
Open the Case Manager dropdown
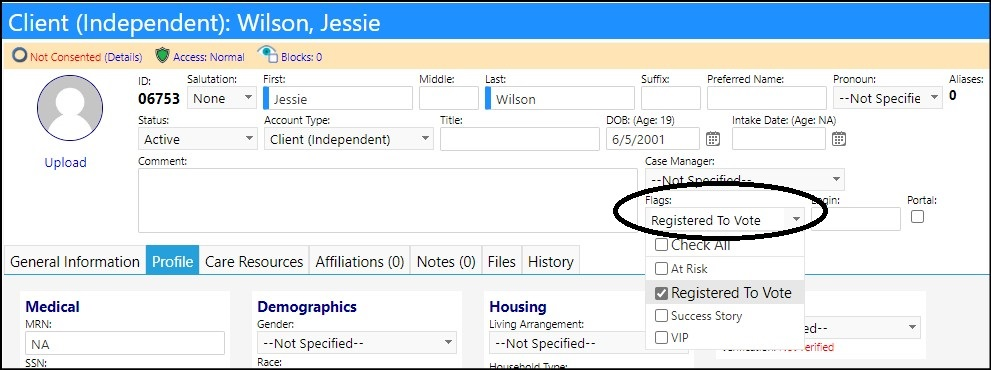pyautogui.click(x=745, y=180)
